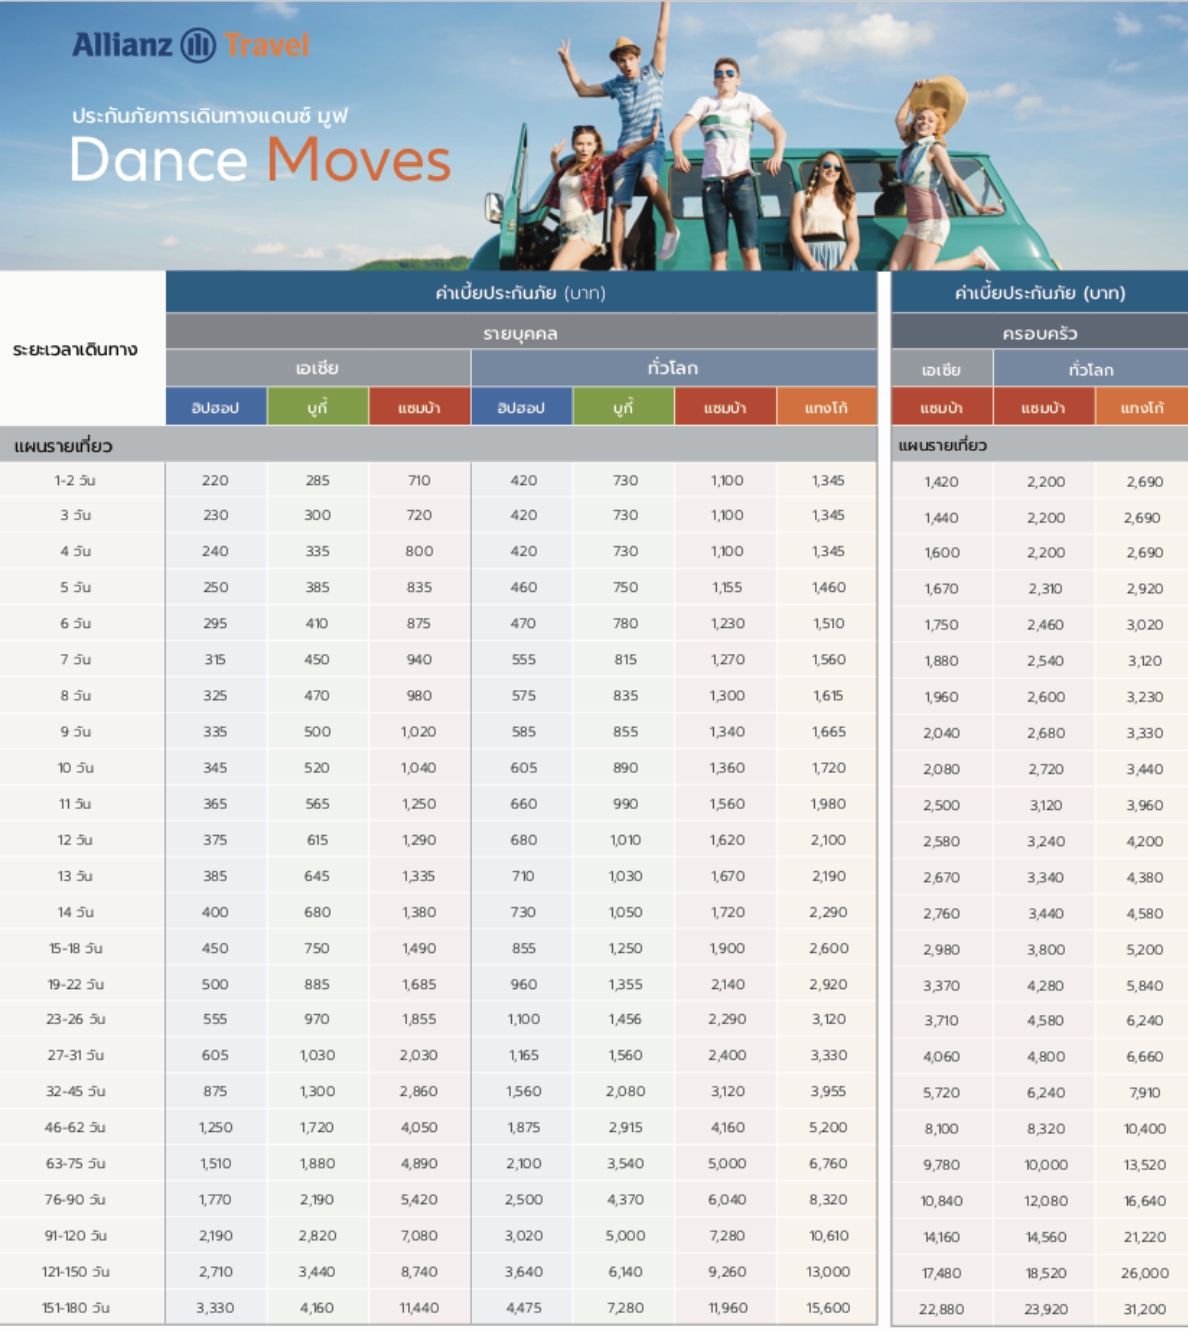This screenshot has width=1188, height=1330.
Task: Click the '19-22 วัน' duration label
Action: click(x=75, y=984)
